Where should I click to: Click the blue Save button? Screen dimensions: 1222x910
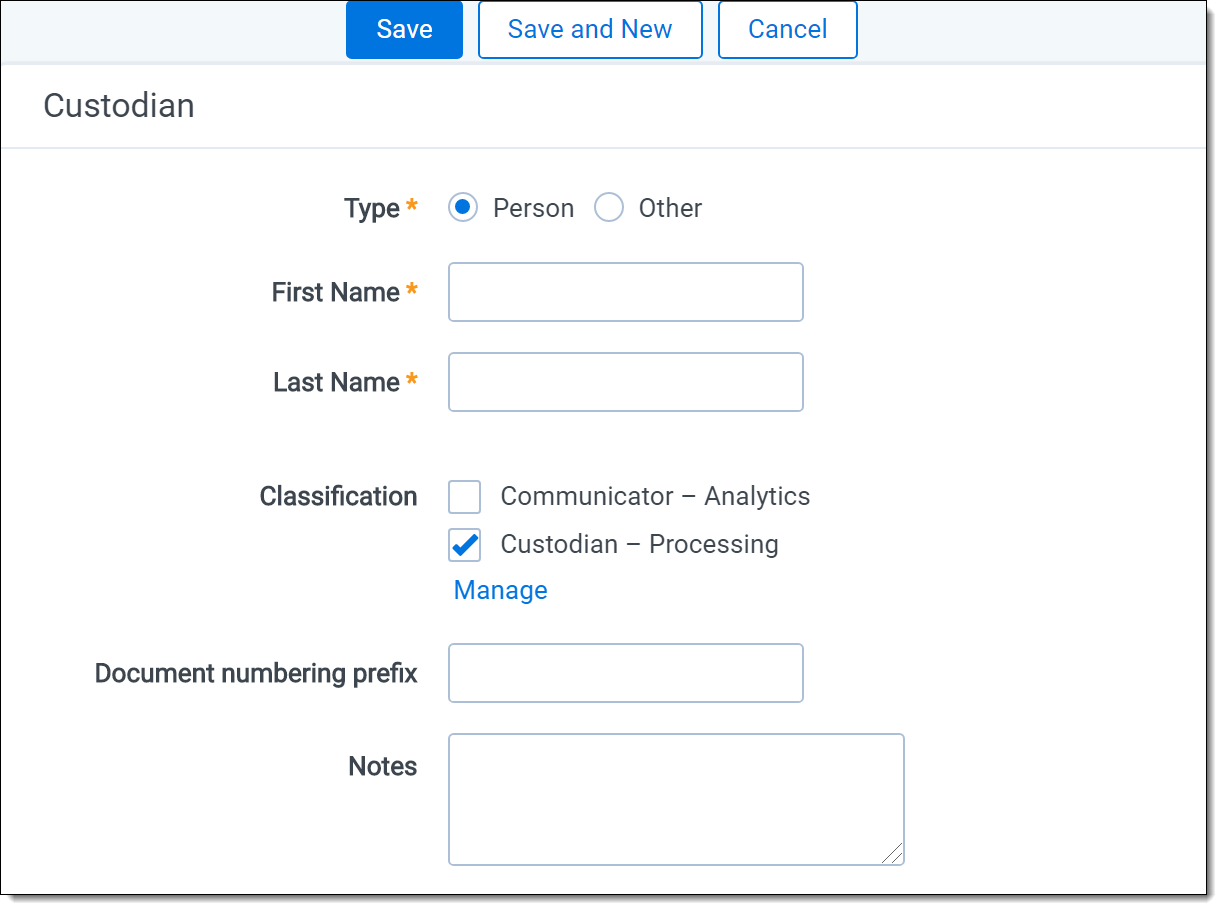404,30
